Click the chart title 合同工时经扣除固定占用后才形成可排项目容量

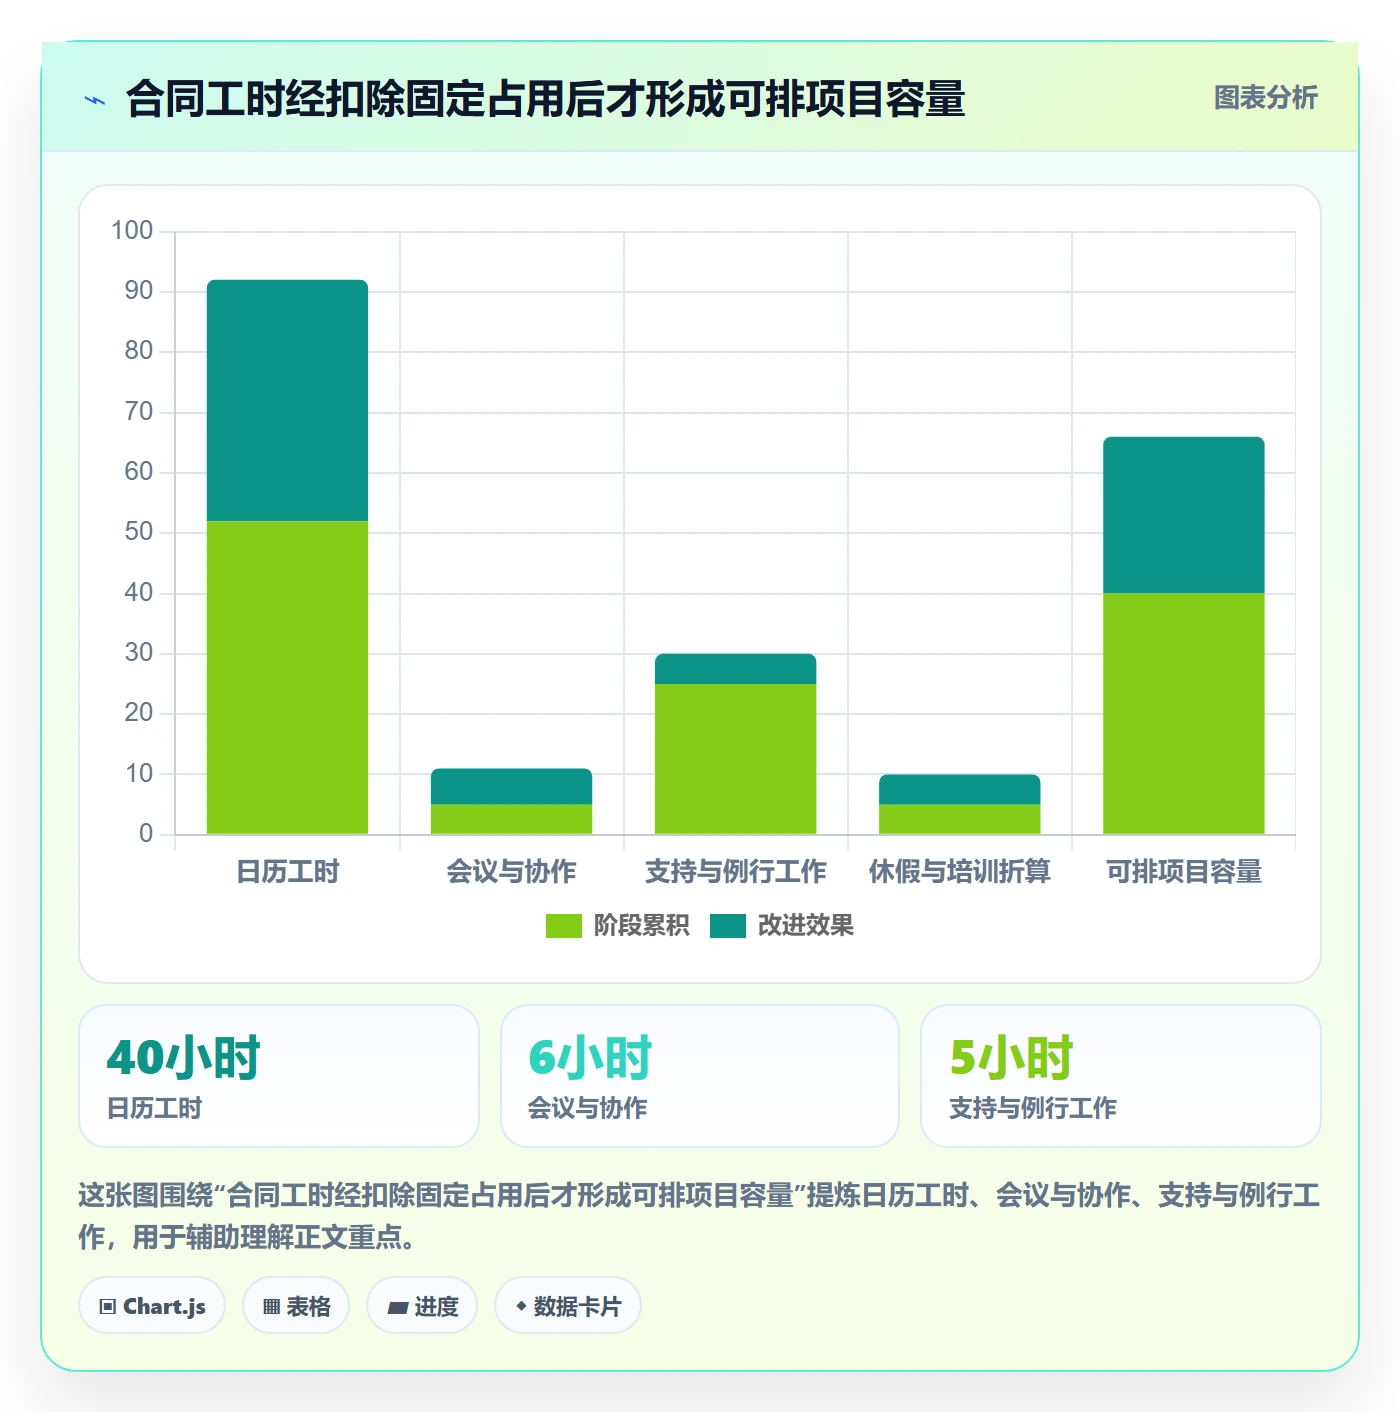(x=545, y=99)
